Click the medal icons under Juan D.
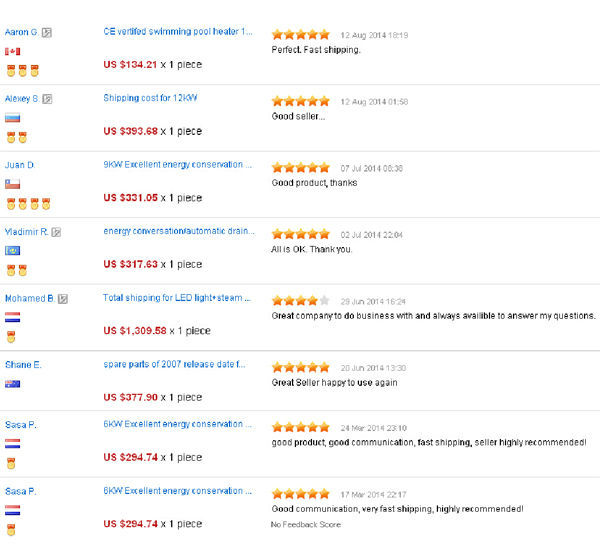The height and width of the screenshot is (553, 600). coord(29,204)
